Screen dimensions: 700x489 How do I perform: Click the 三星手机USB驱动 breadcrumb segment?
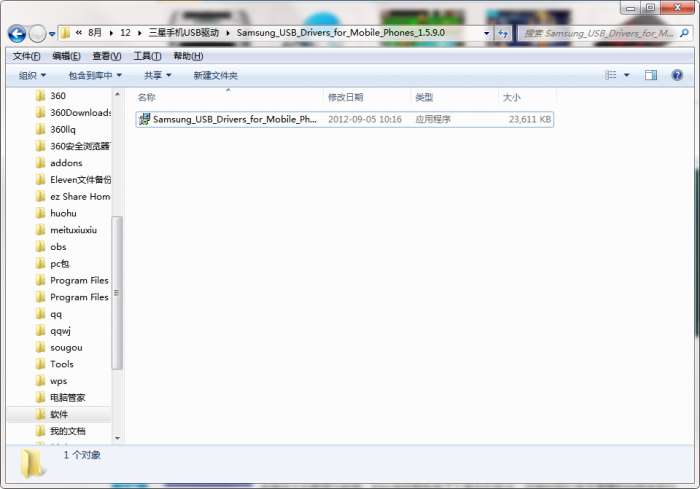point(183,33)
